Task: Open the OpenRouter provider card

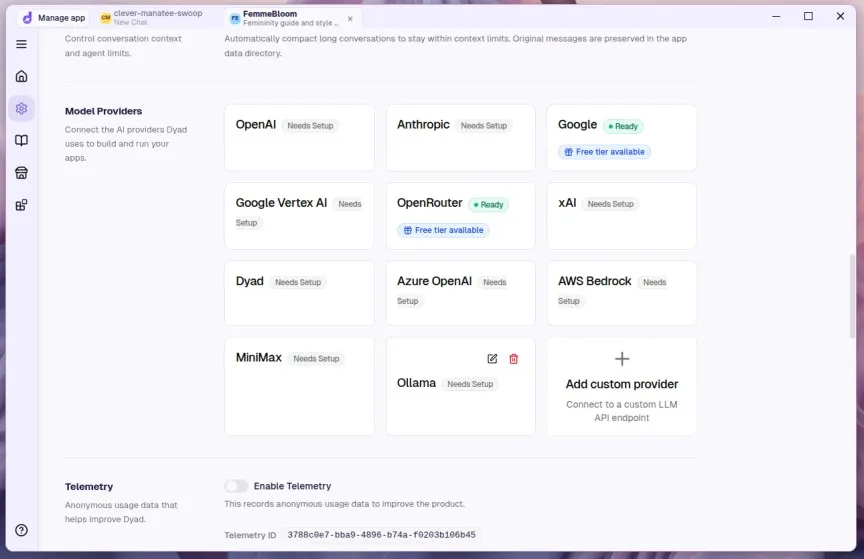Action: (x=461, y=216)
